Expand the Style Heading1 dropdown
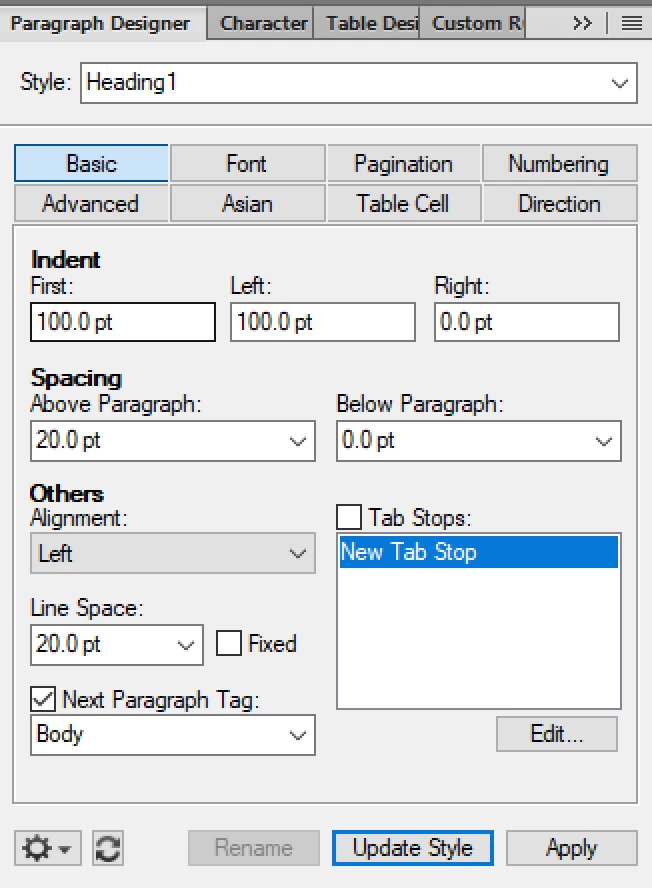The height and width of the screenshot is (888, 652). [620, 83]
